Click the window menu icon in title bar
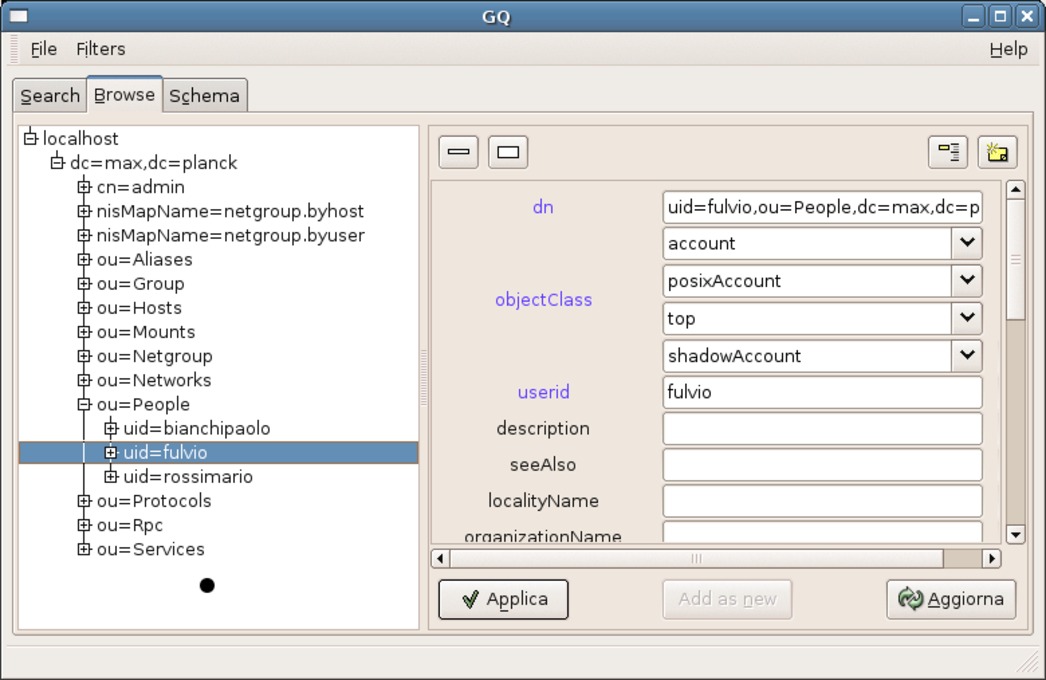This screenshot has height=680, width=1046. tap(19, 16)
